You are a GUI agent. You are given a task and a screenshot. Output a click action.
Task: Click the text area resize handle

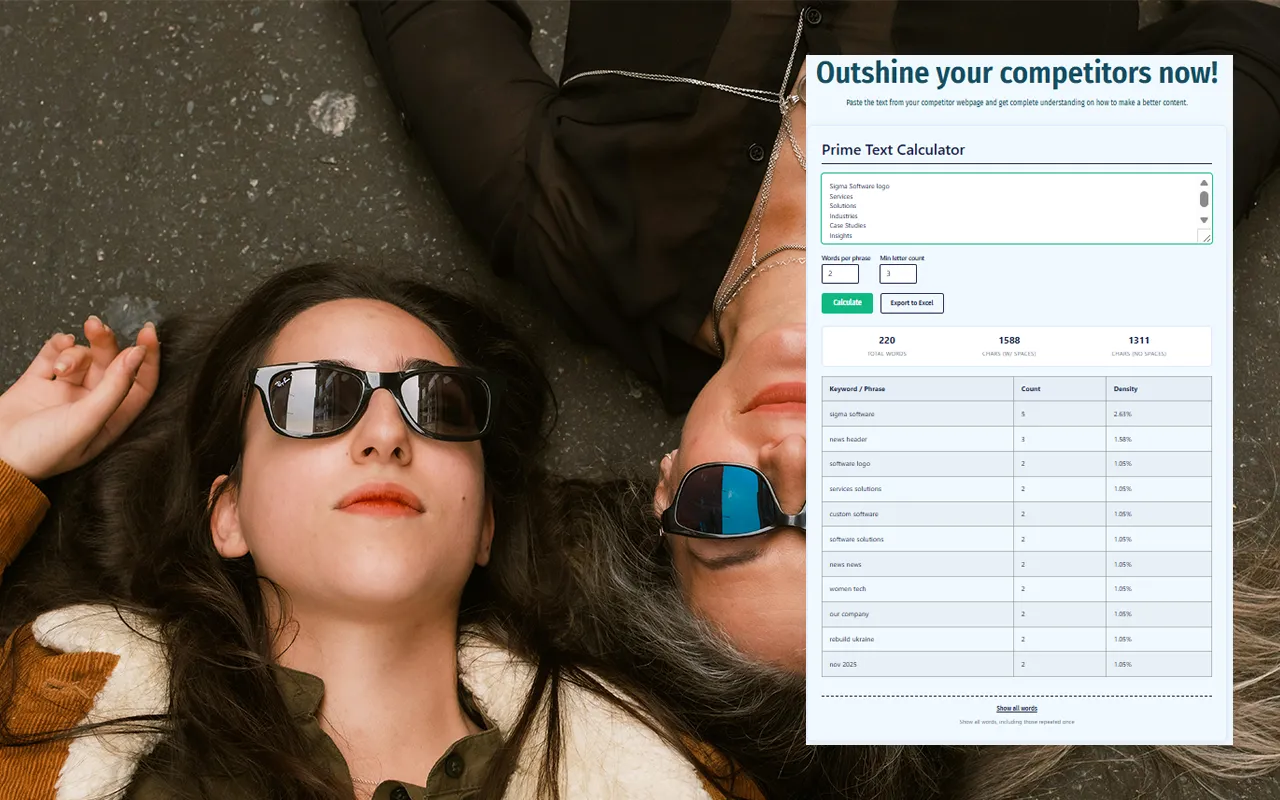pyautogui.click(x=1206, y=237)
